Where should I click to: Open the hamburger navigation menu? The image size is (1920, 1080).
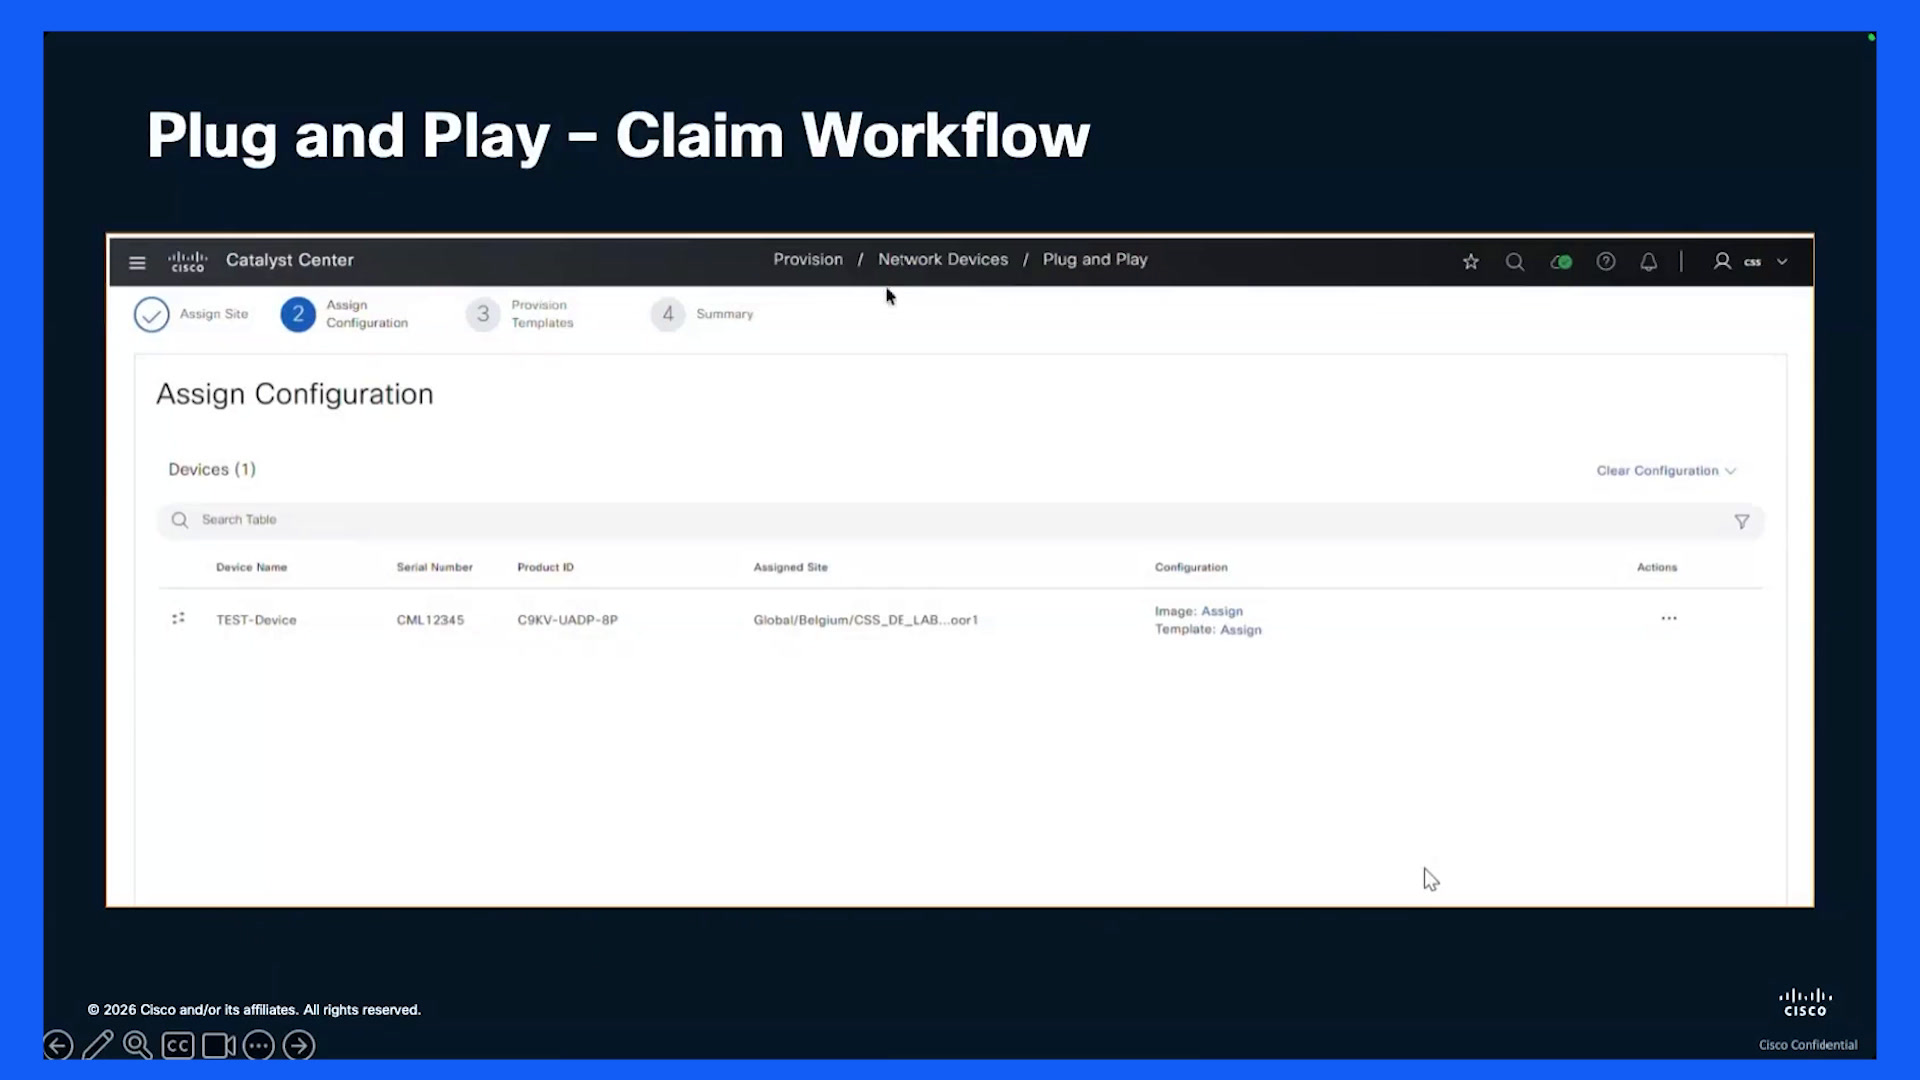(x=137, y=262)
